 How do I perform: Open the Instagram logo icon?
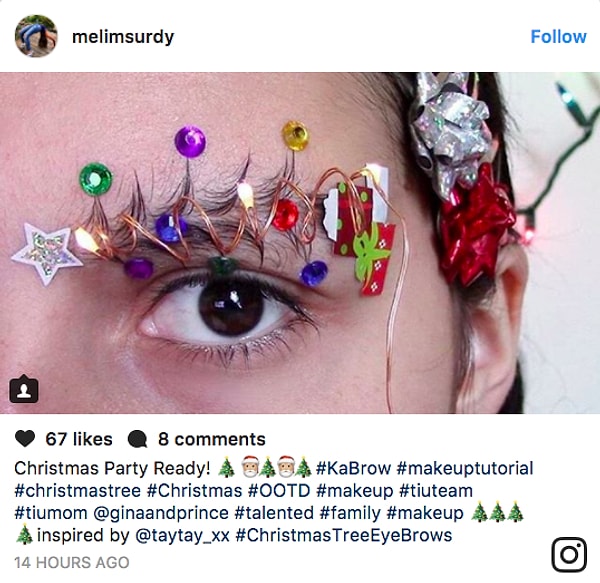point(569,553)
